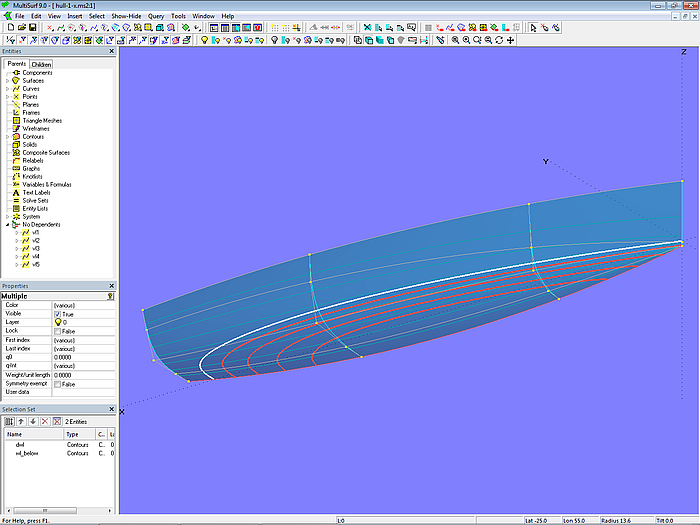Click the Triangle Meshes entity icon
Screen dimensions: 700x525
pyautogui.click(x=17, y=120)
